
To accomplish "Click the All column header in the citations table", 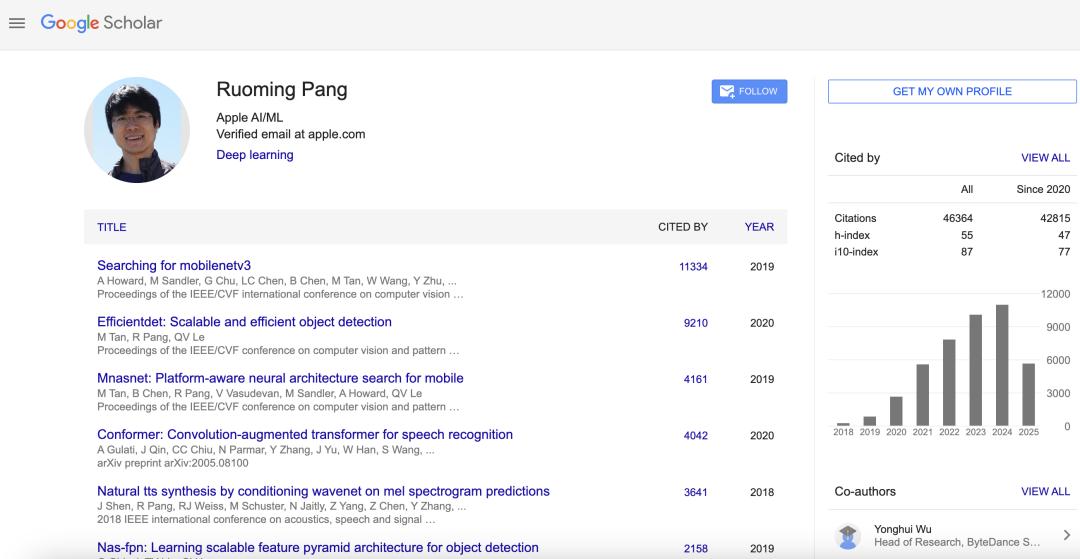I will tap(967, 189).
